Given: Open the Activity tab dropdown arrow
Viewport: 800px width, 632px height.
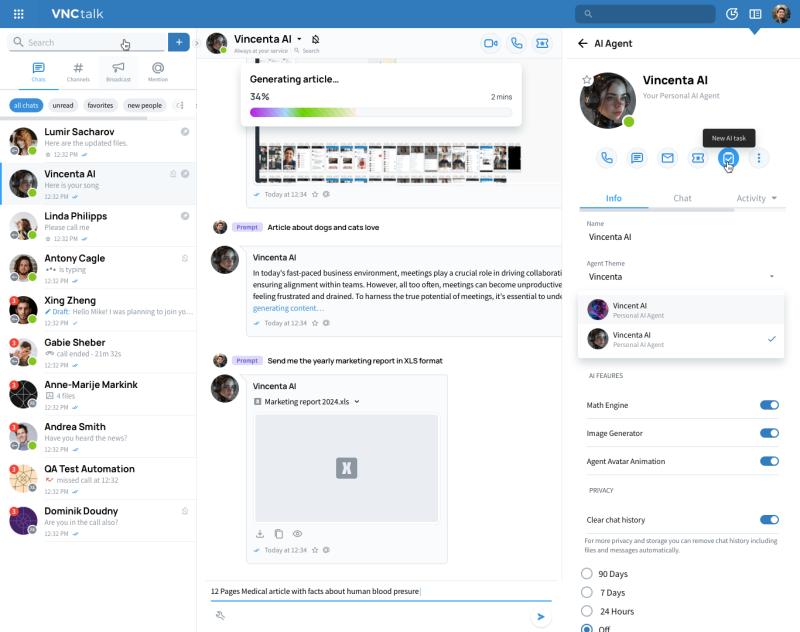Looking at the screenshot, I should 774,198.
